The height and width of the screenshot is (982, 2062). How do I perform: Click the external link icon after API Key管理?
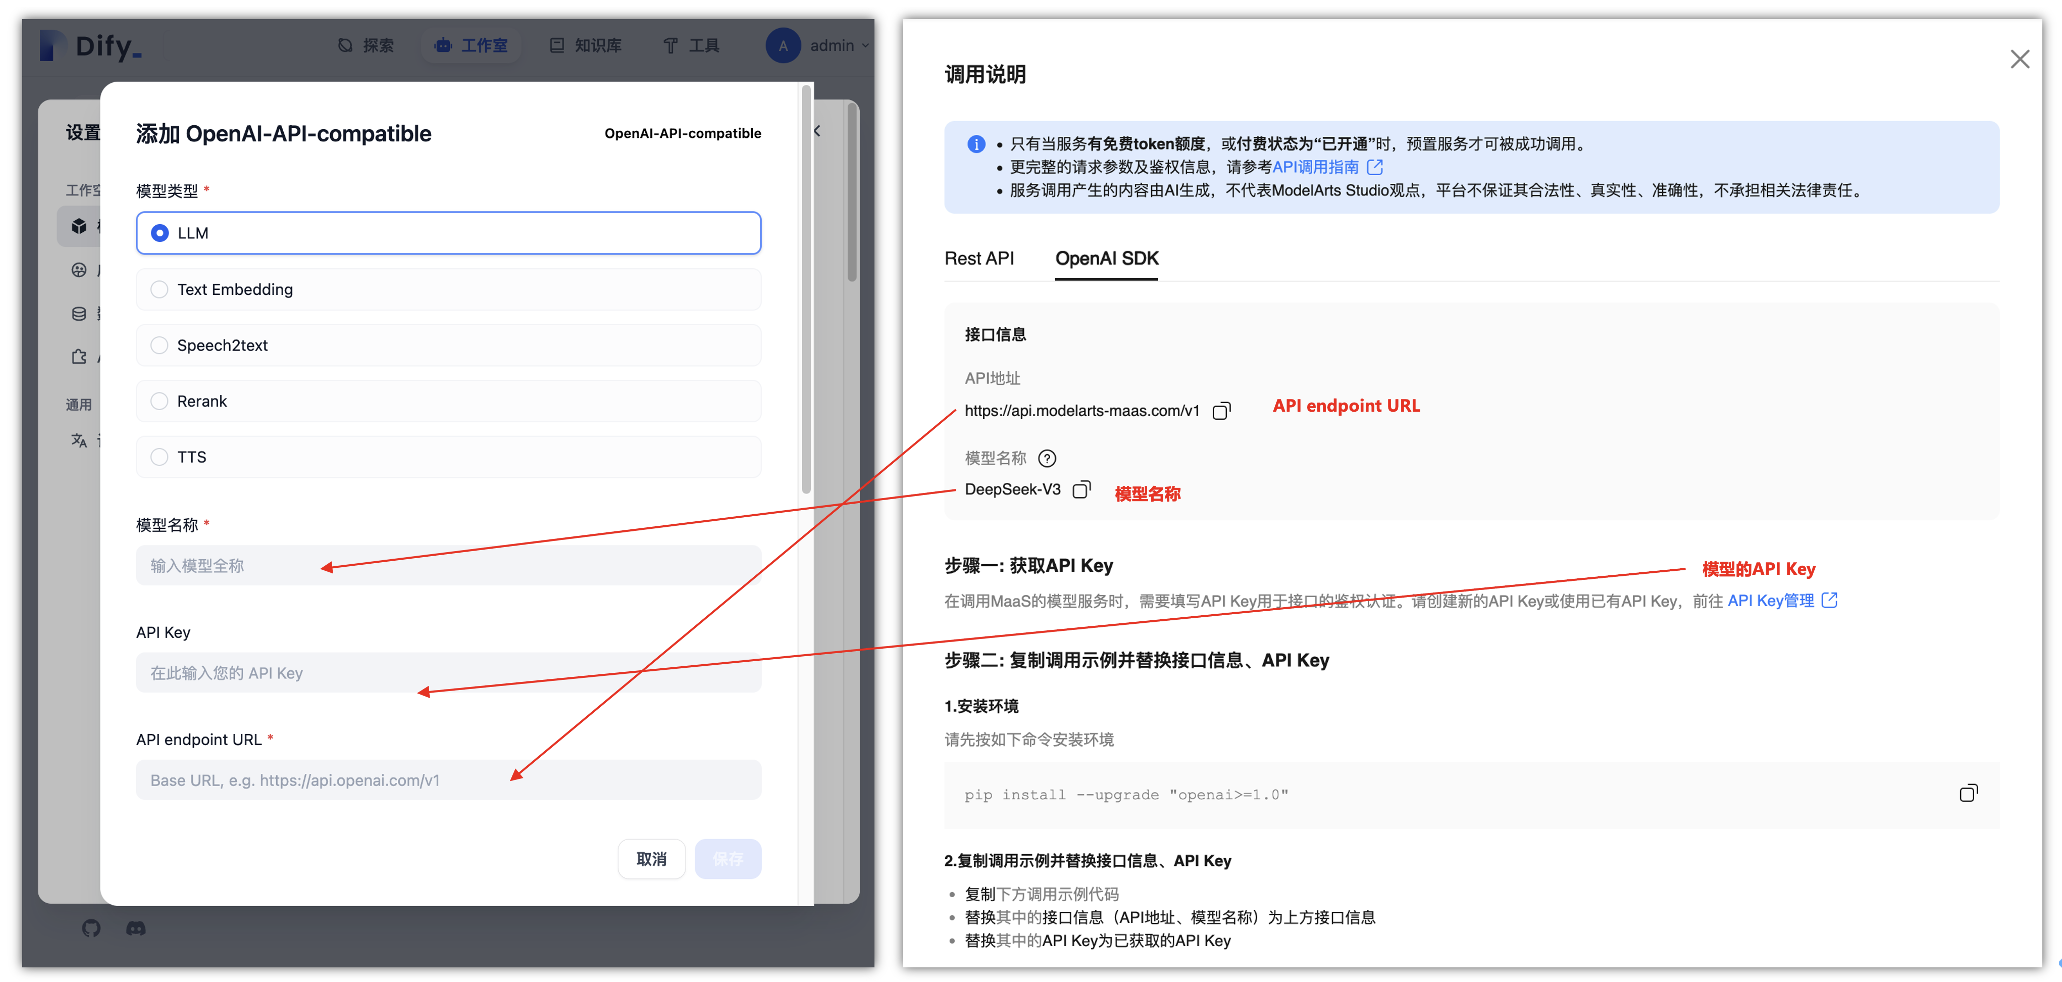[1829, 600]
